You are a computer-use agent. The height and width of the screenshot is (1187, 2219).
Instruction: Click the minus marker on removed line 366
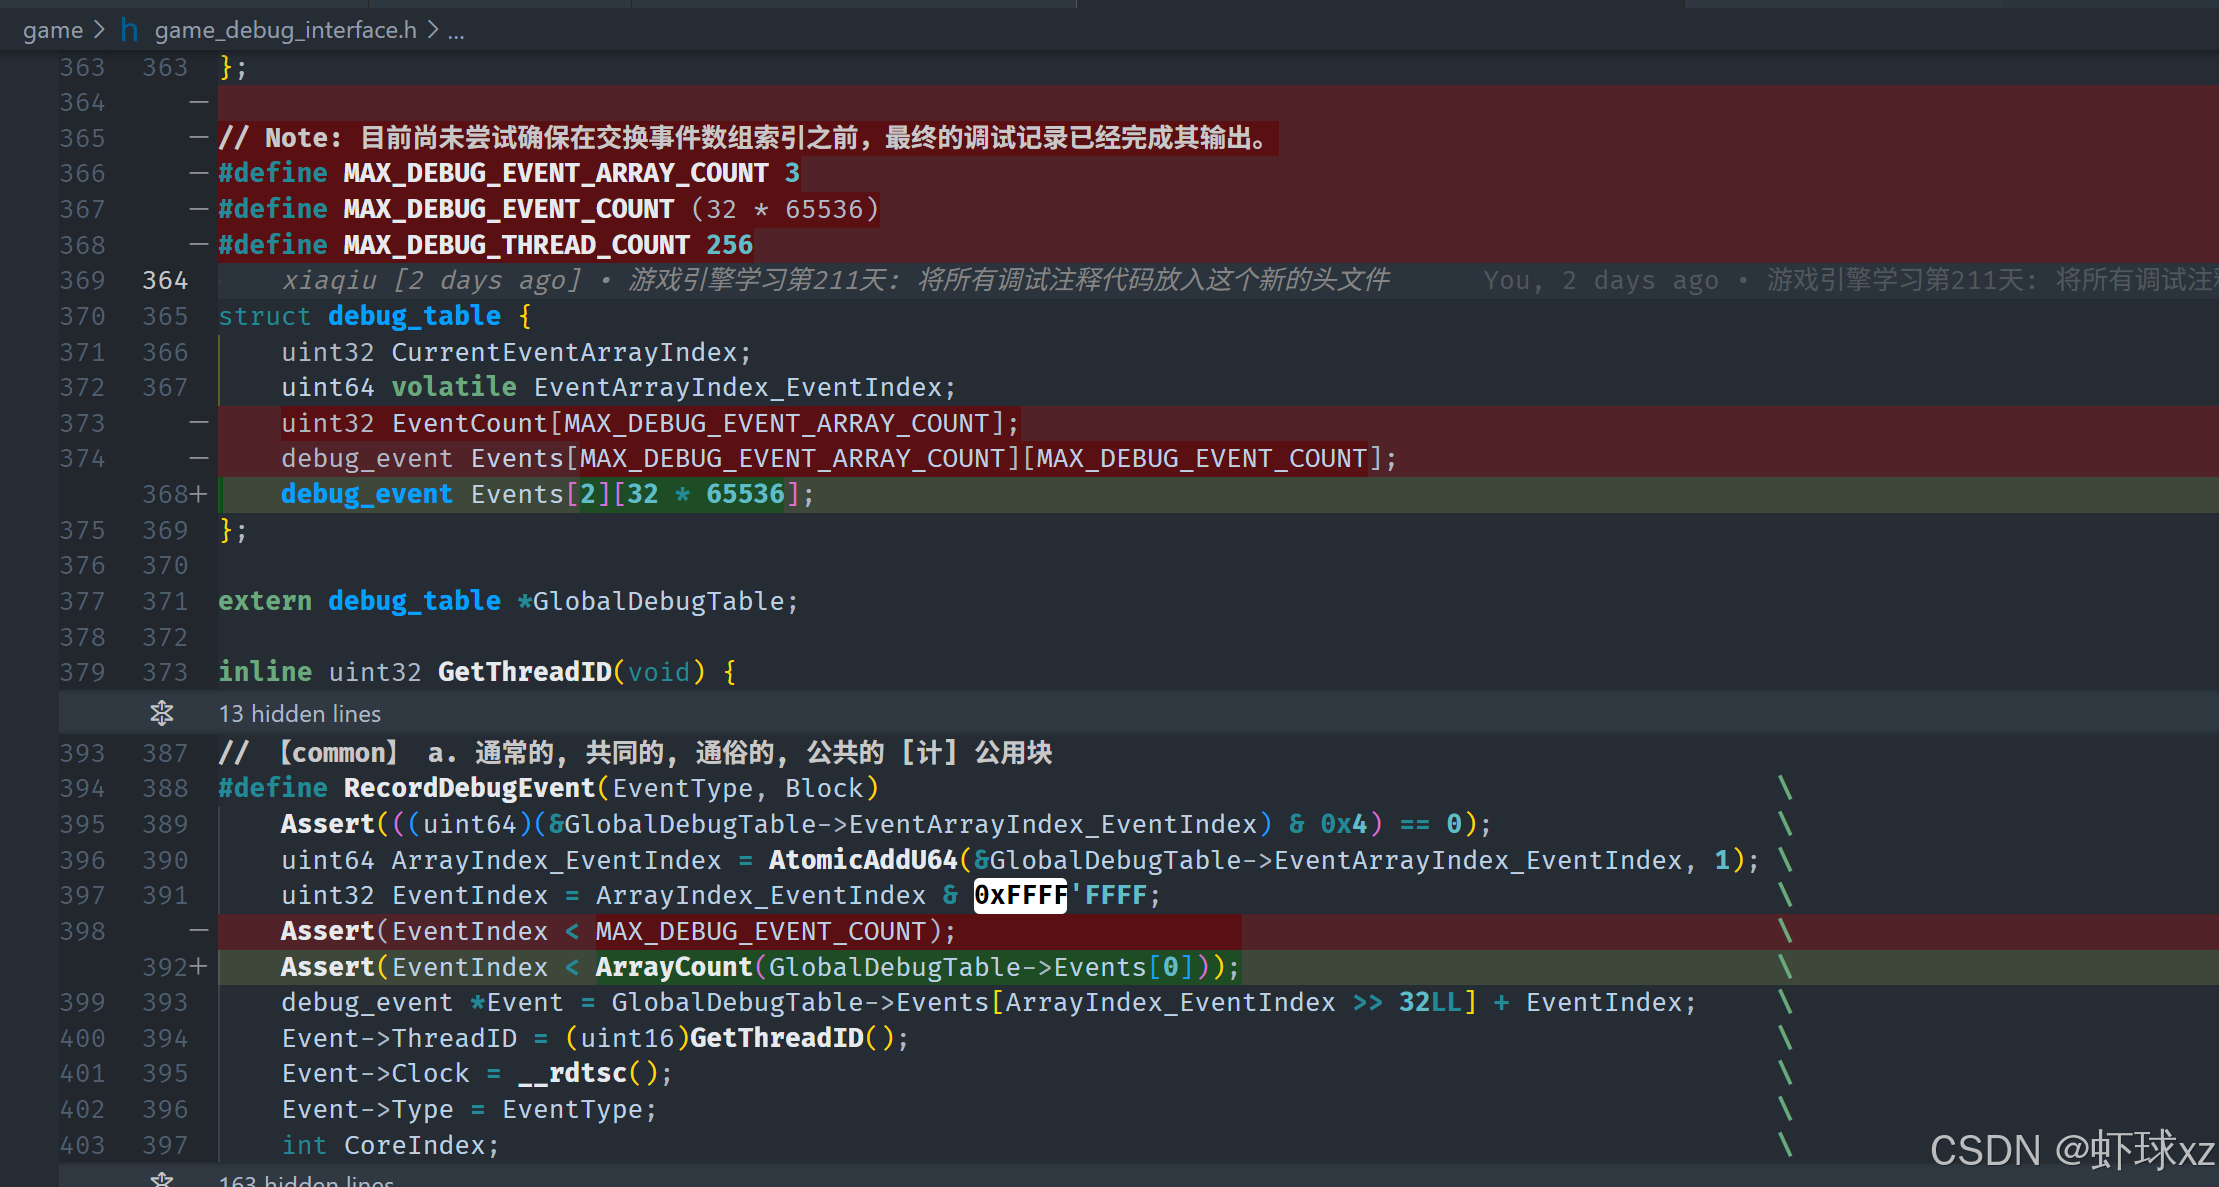tap(198, 173)
